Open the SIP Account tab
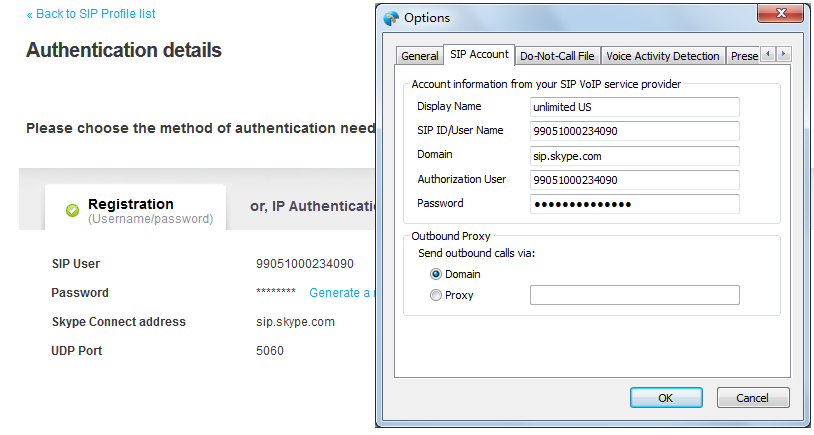 (479, 55)
